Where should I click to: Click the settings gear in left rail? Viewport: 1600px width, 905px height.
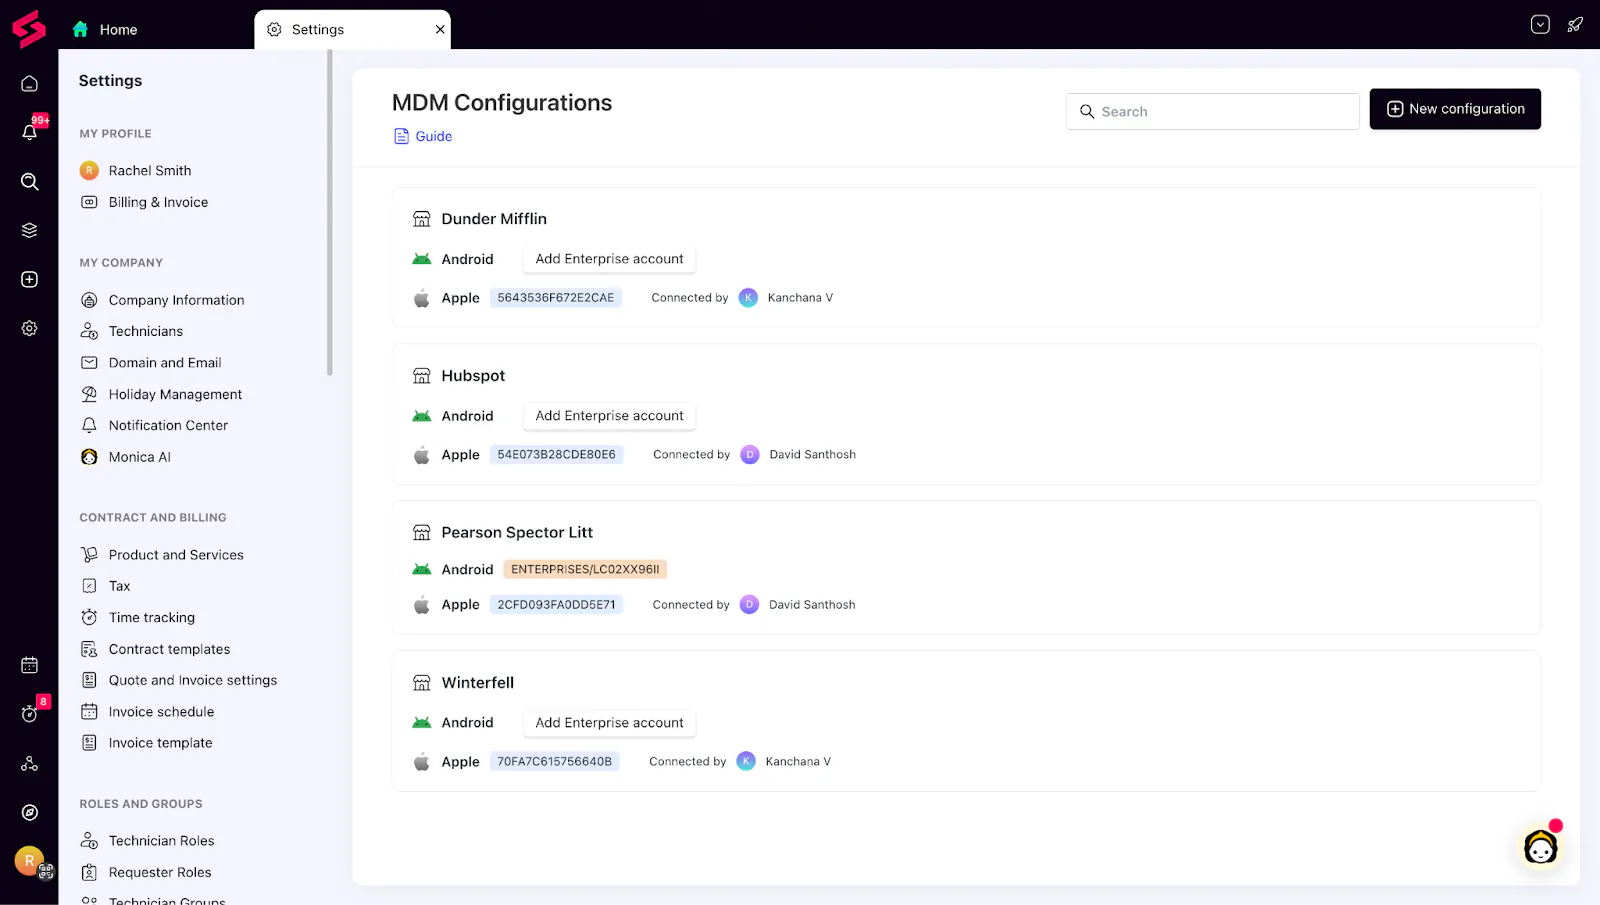coord(30,328)
